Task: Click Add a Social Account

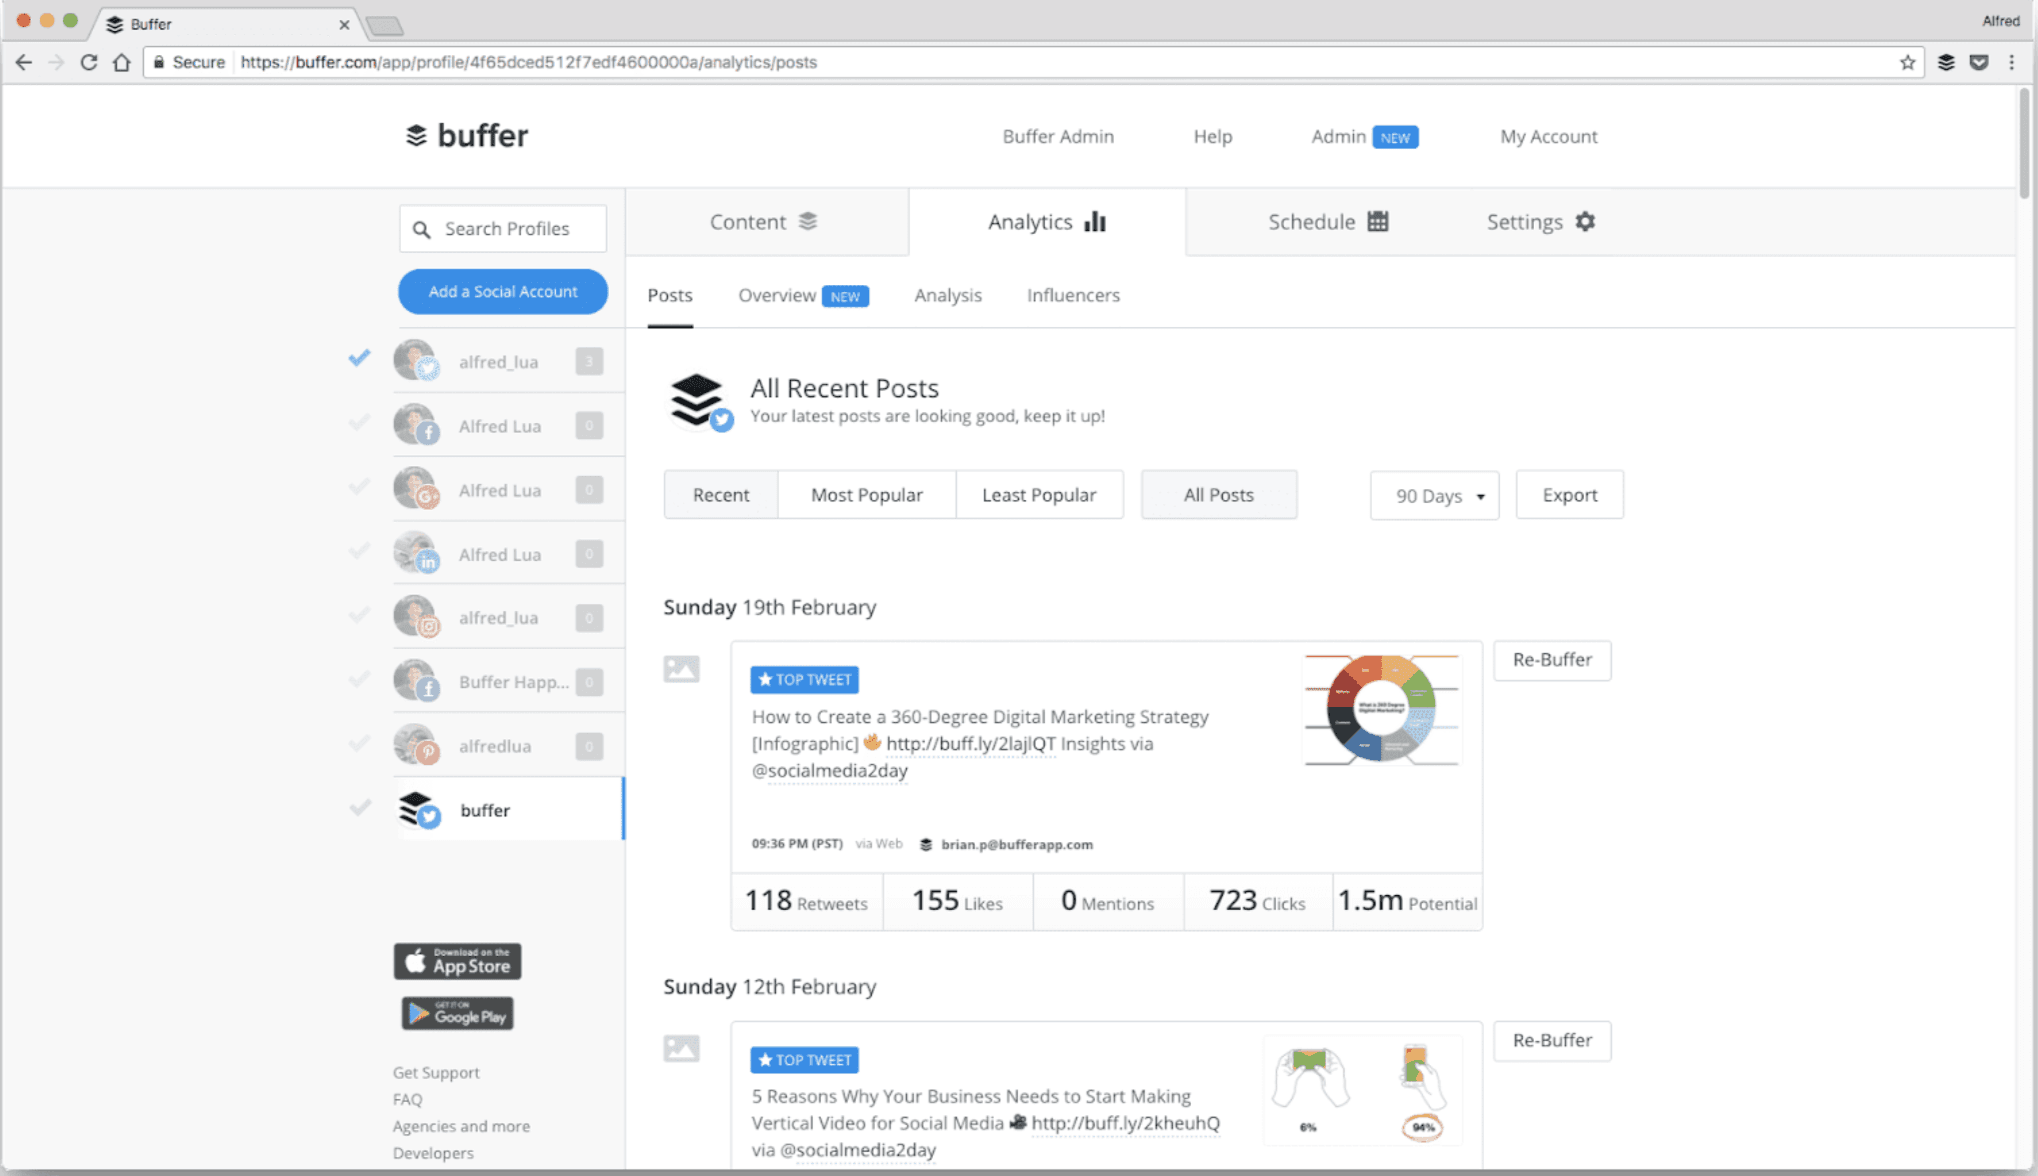Action: tap(503, 291)
